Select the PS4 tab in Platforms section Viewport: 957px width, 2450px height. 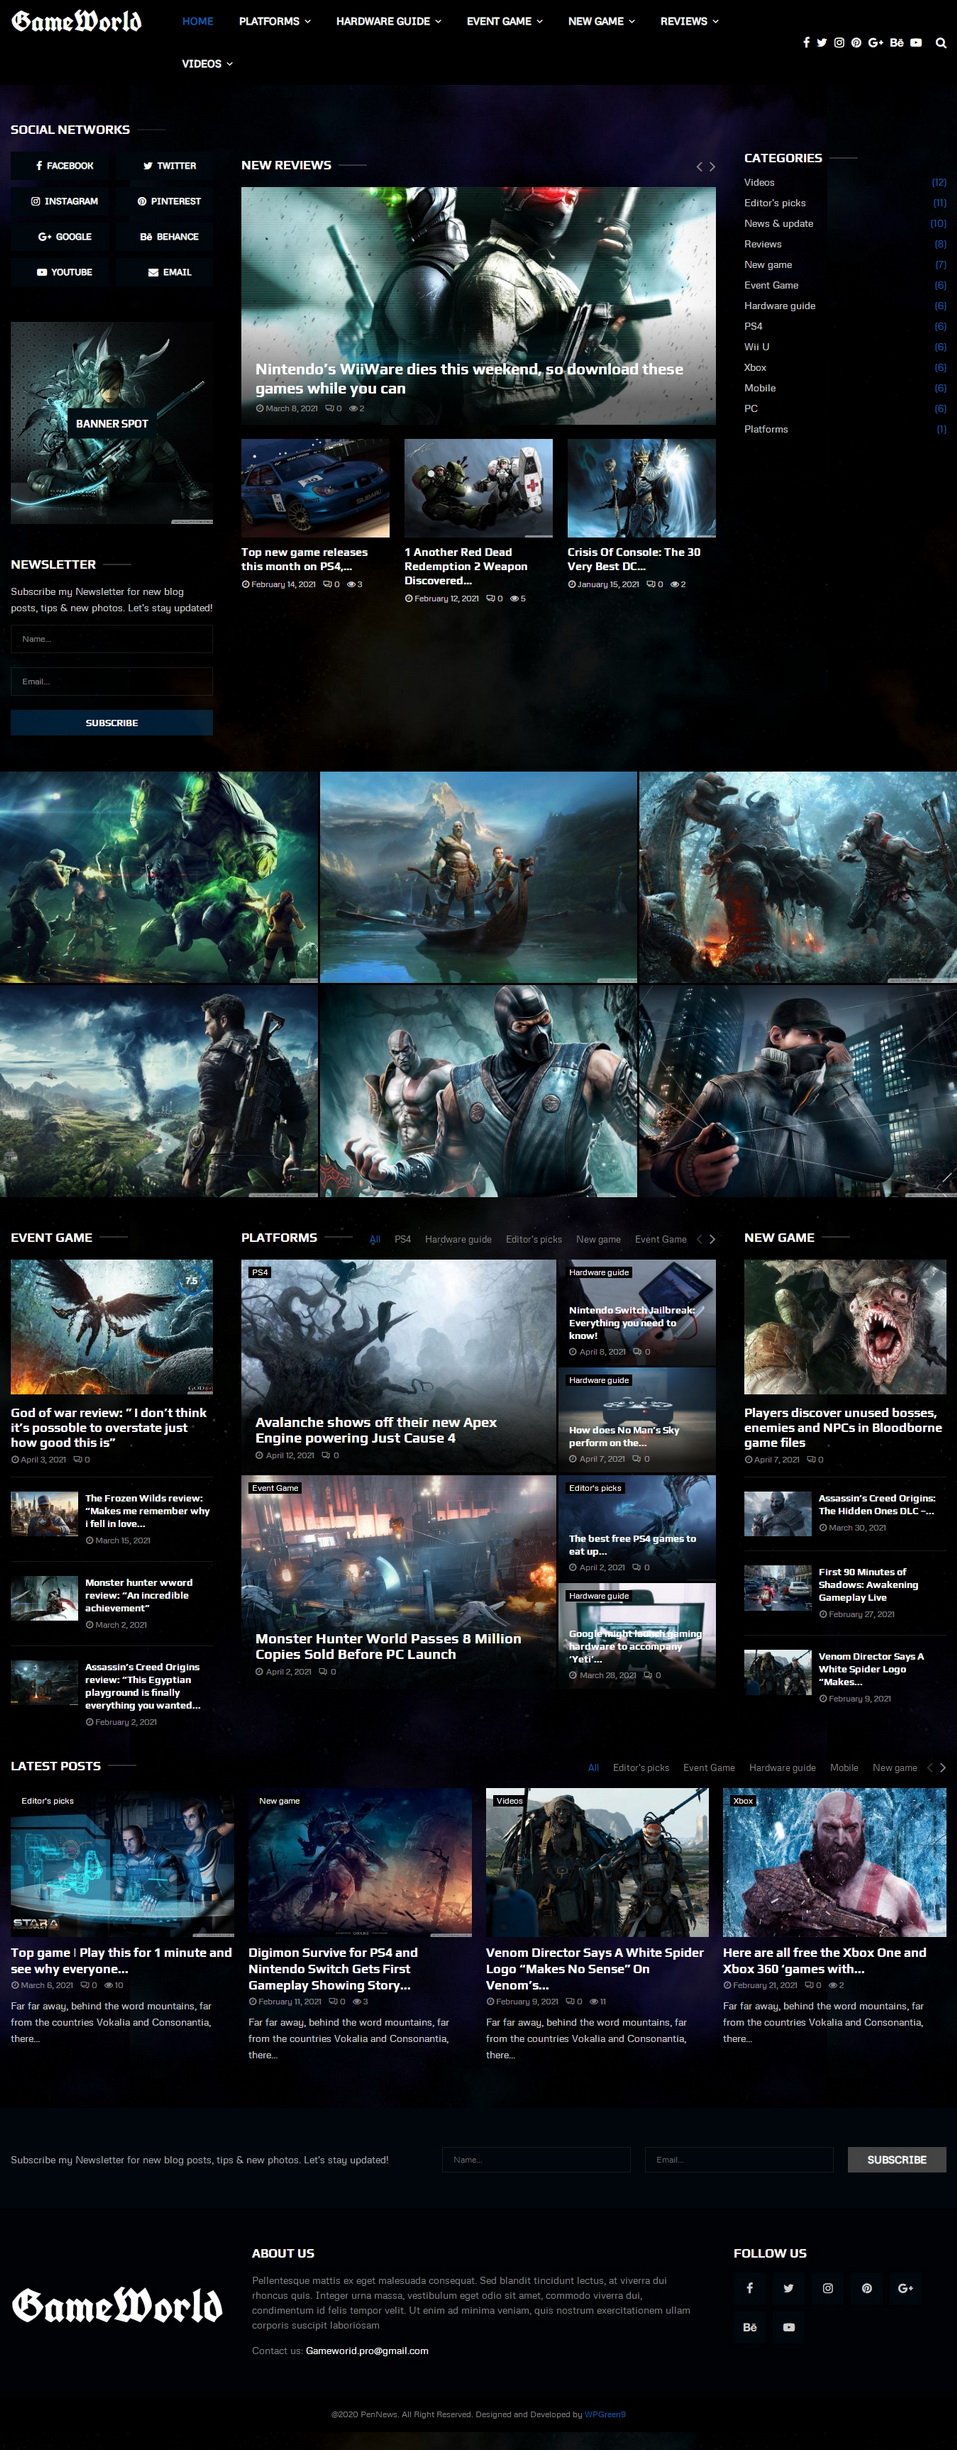(402, 1239)
